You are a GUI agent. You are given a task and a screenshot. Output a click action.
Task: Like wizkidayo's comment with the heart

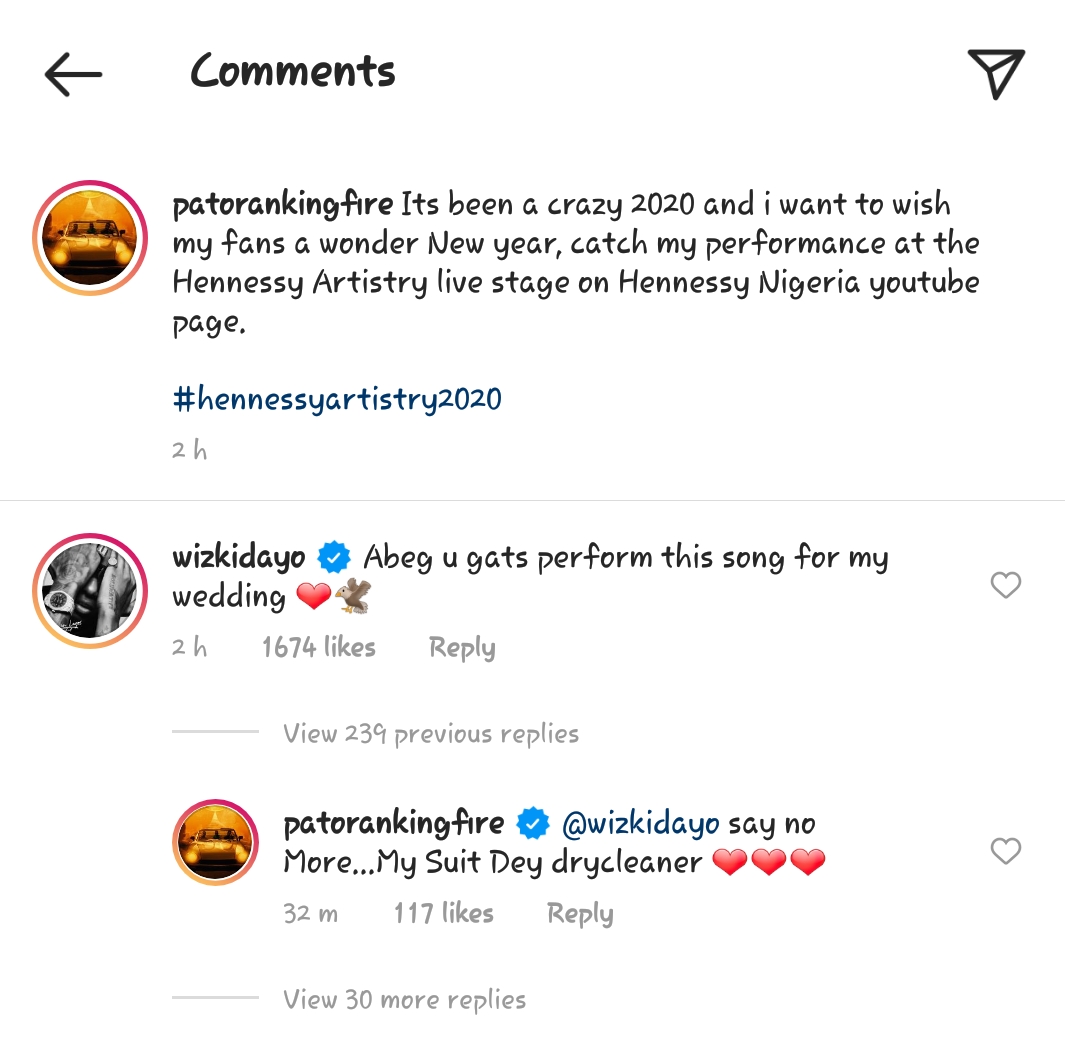tap(1005, 585)
